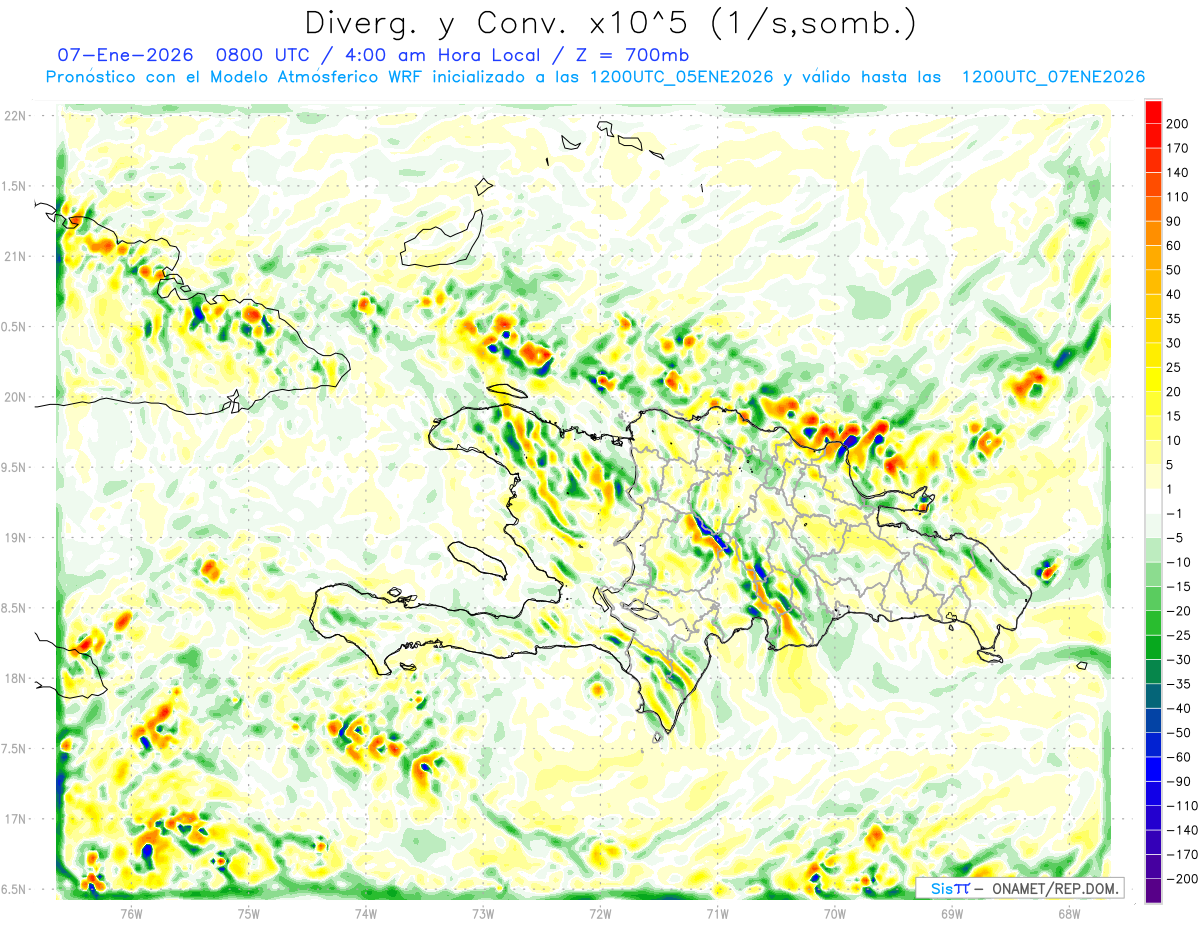Click the '1.5N' latitude label

point(14,187)
